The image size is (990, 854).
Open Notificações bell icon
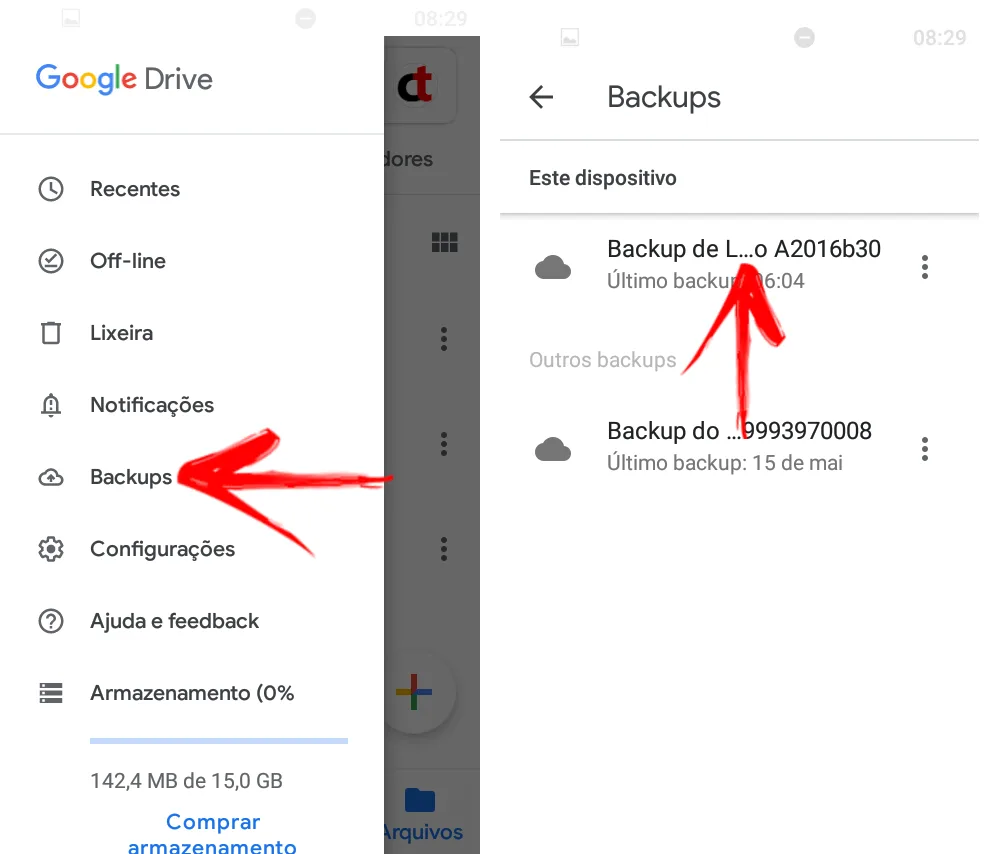tap(51, 405)
